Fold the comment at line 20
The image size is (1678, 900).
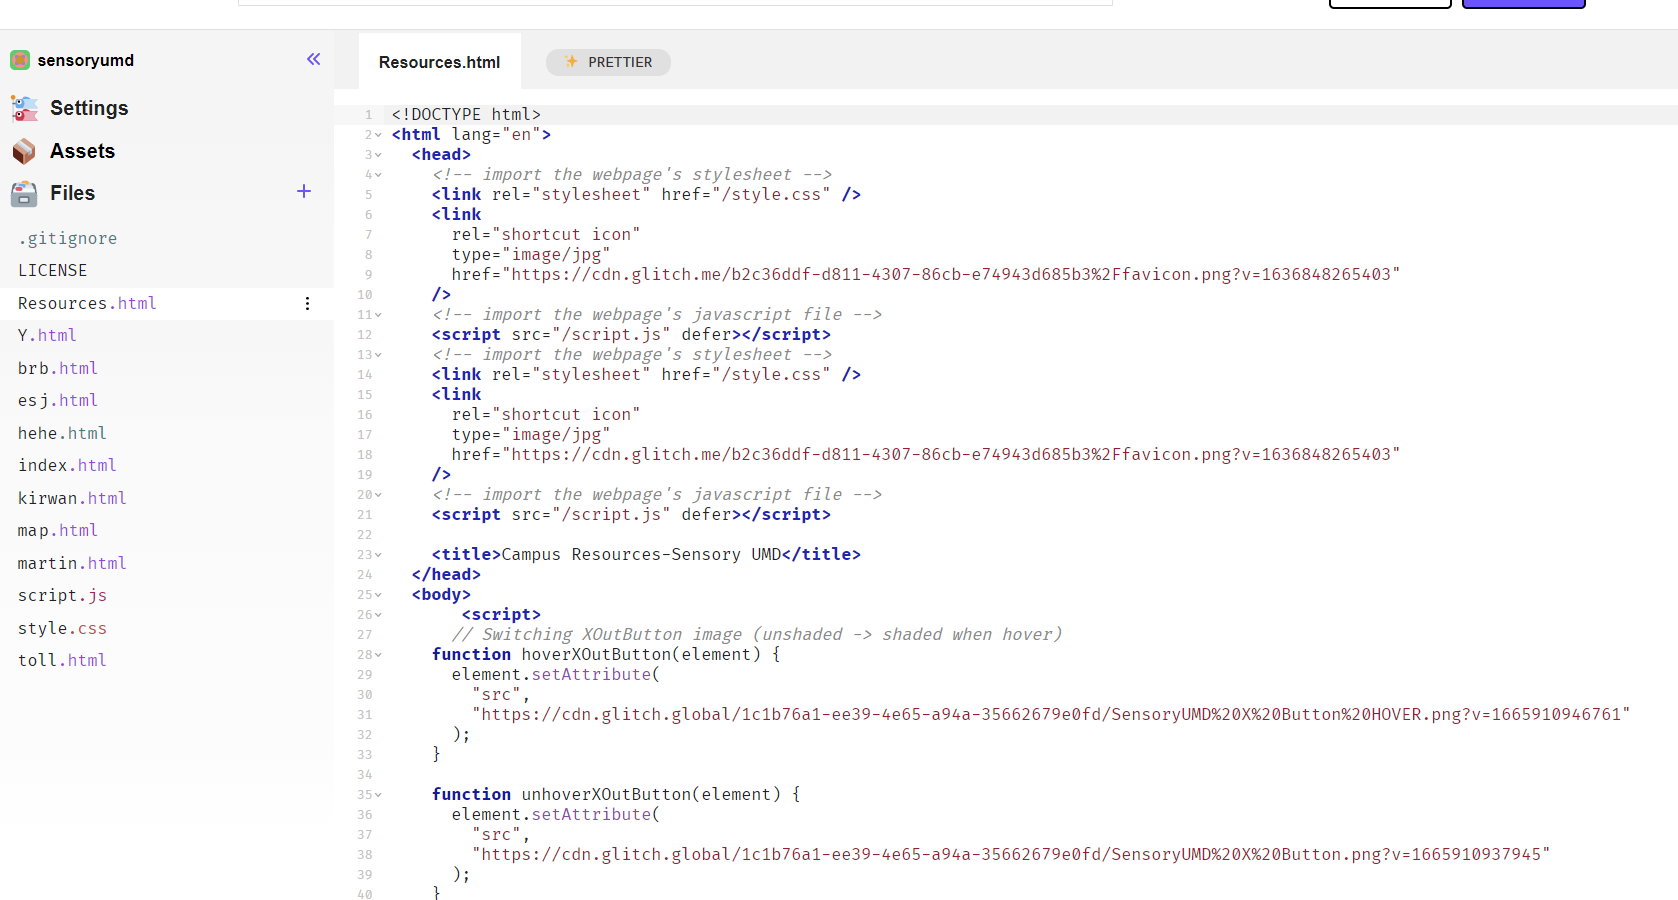(378, 495)
